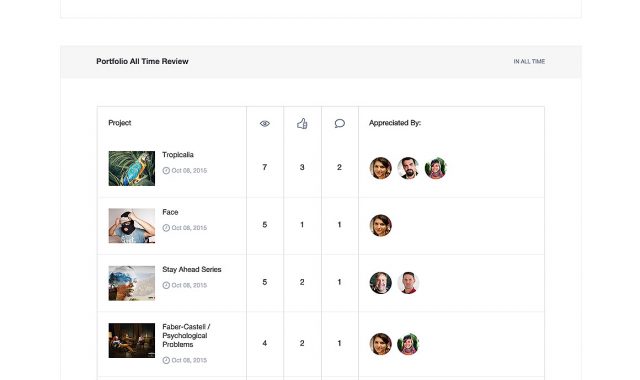Click the comments speech bubble column icon
Image resolution: width=640 pixels, height=380 pixels.
click(x=340, y=123)
